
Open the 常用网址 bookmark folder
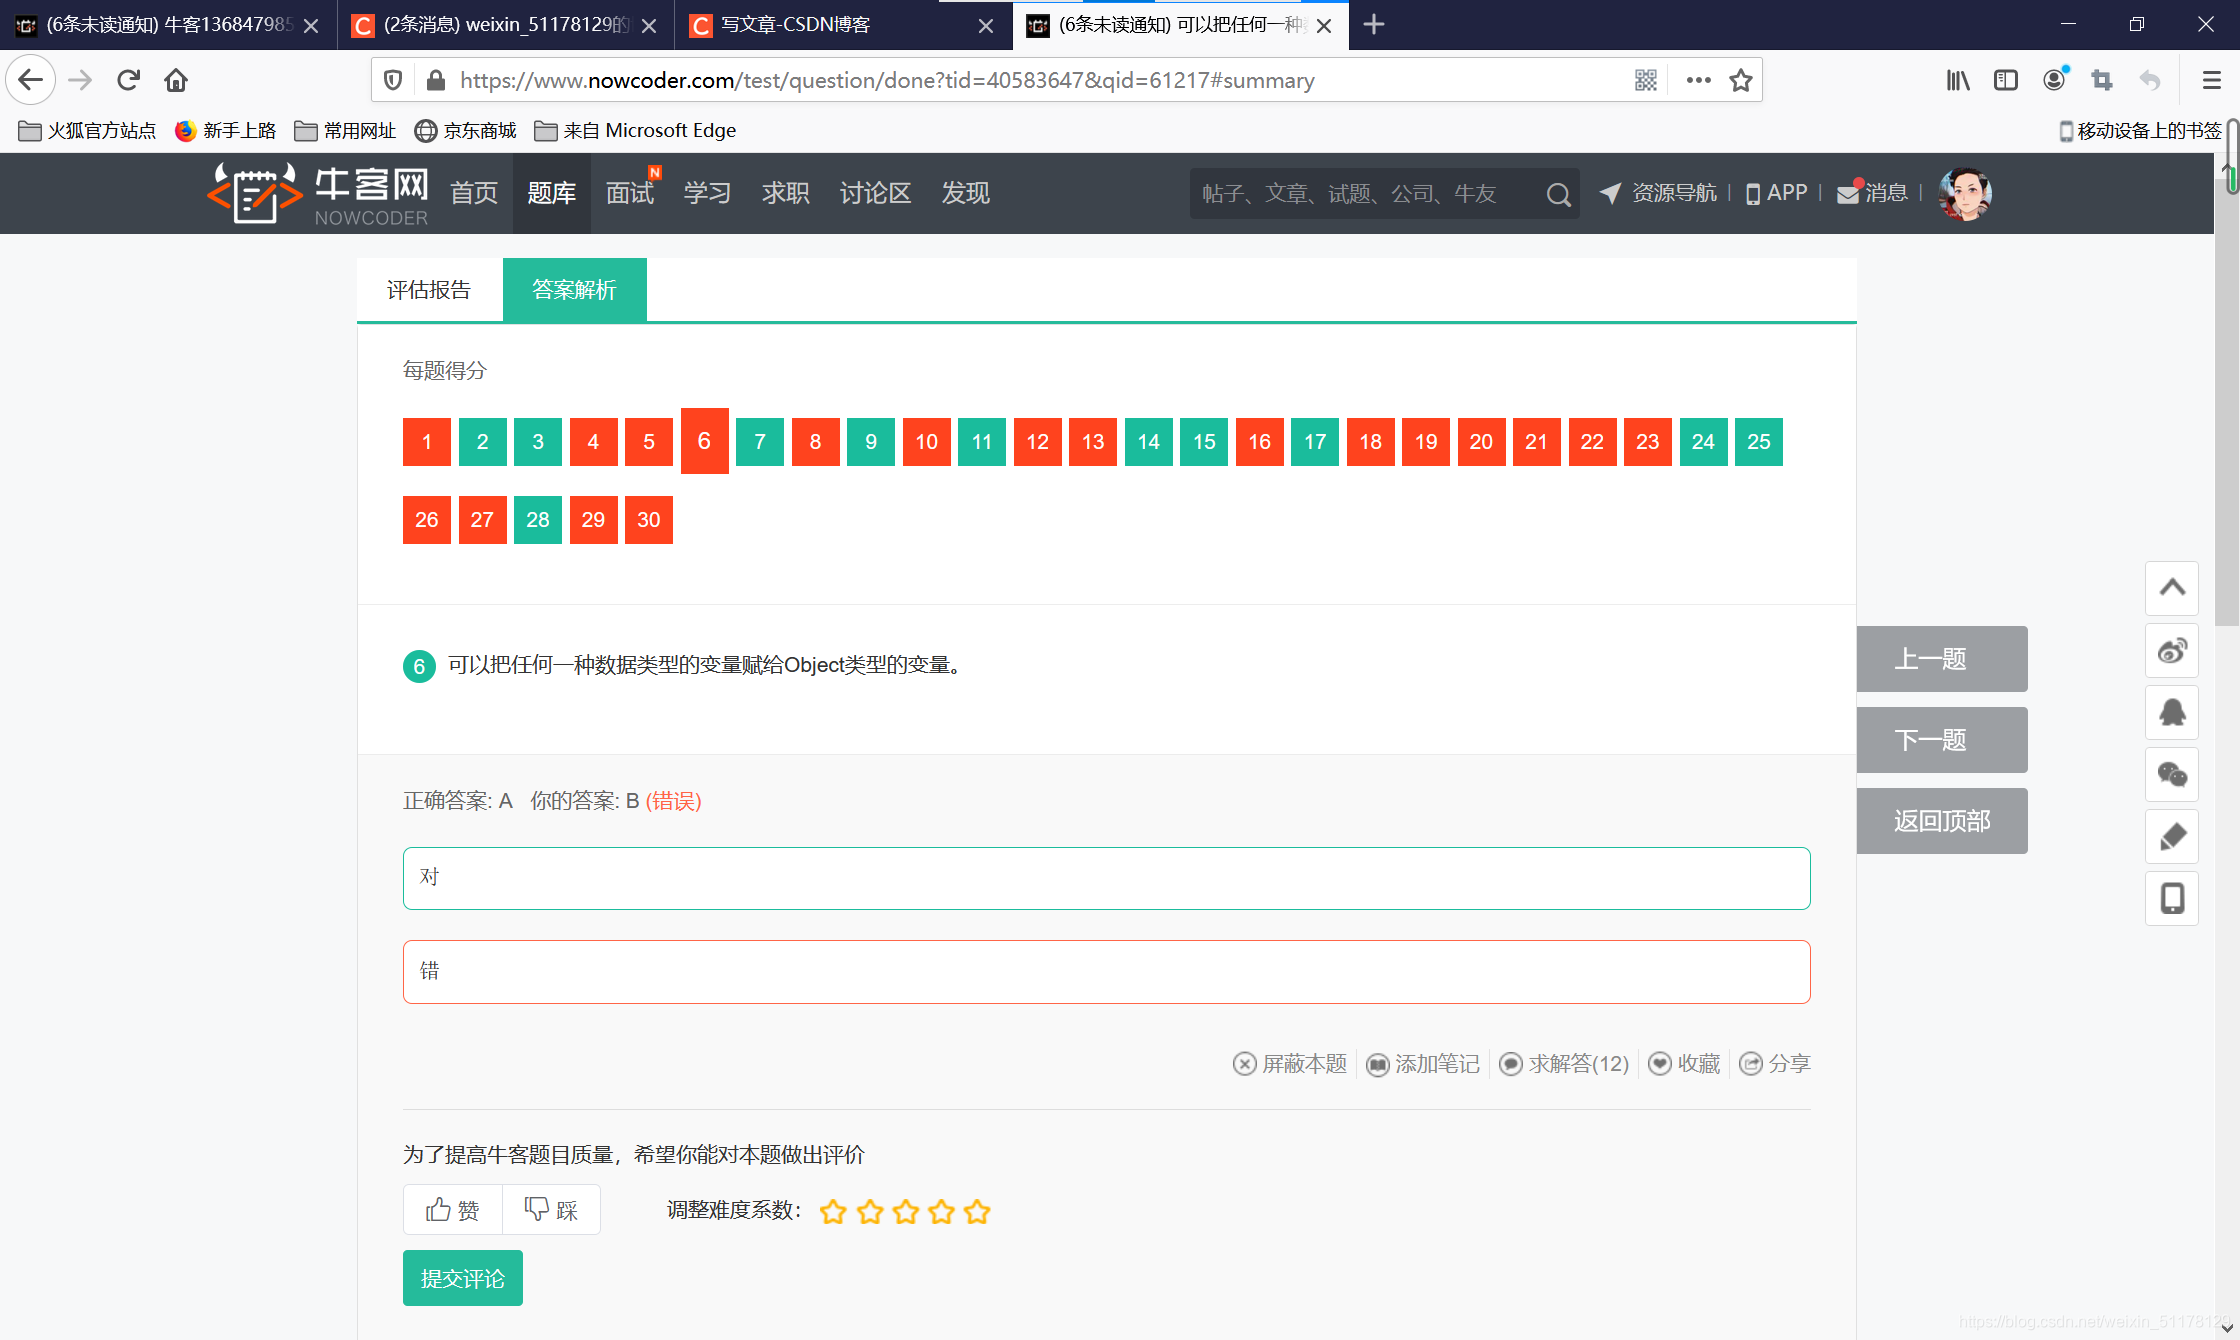click(345, 131)
